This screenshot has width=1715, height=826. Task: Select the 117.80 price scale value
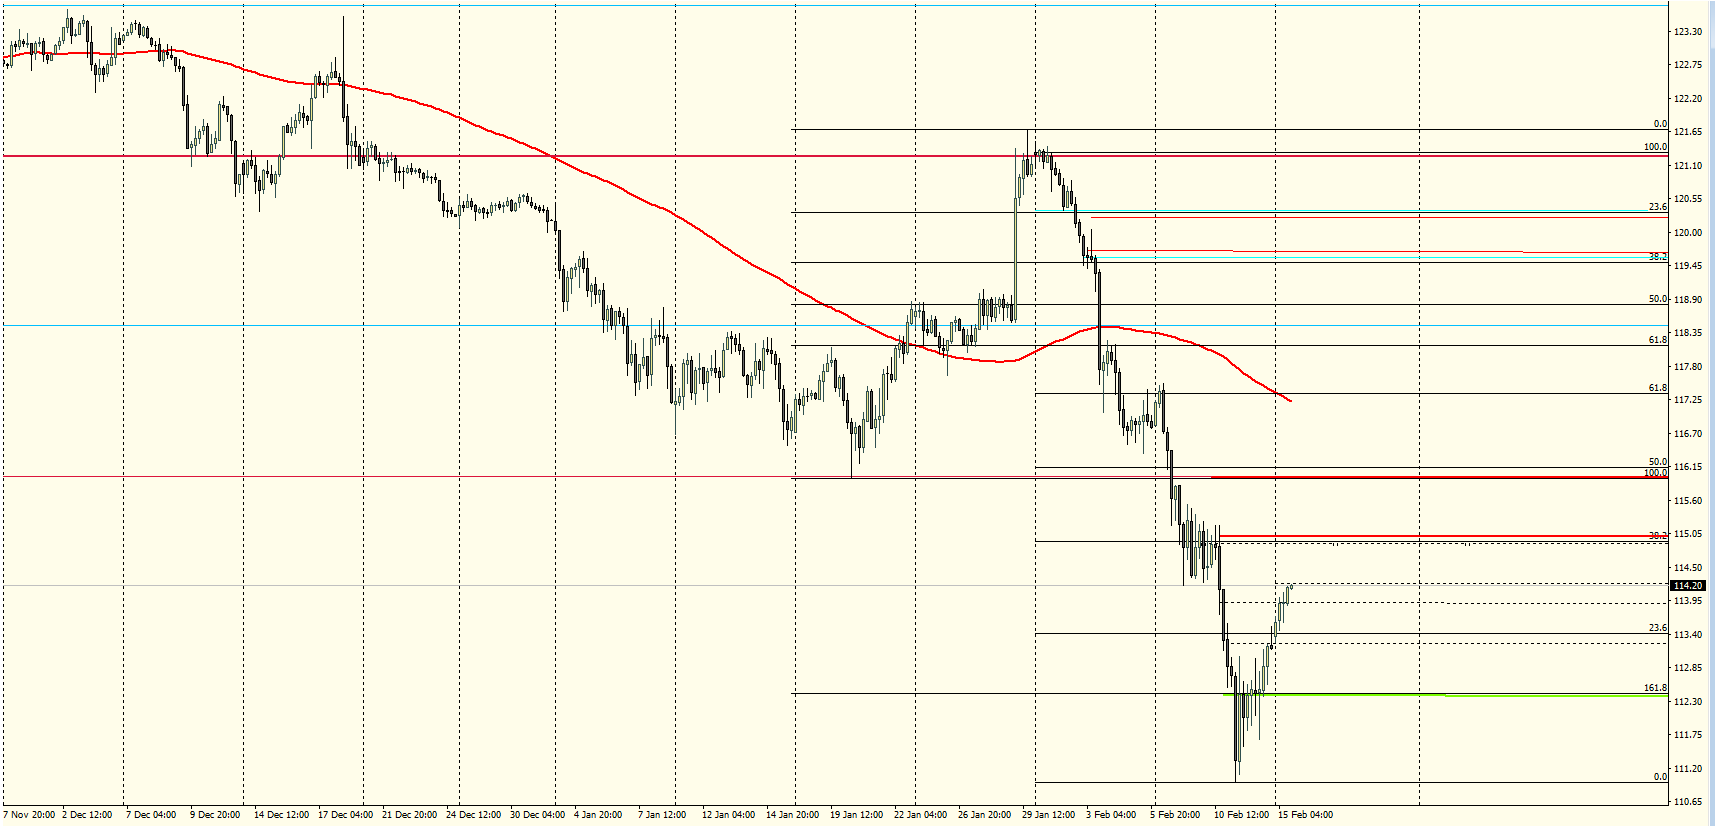1688,367
